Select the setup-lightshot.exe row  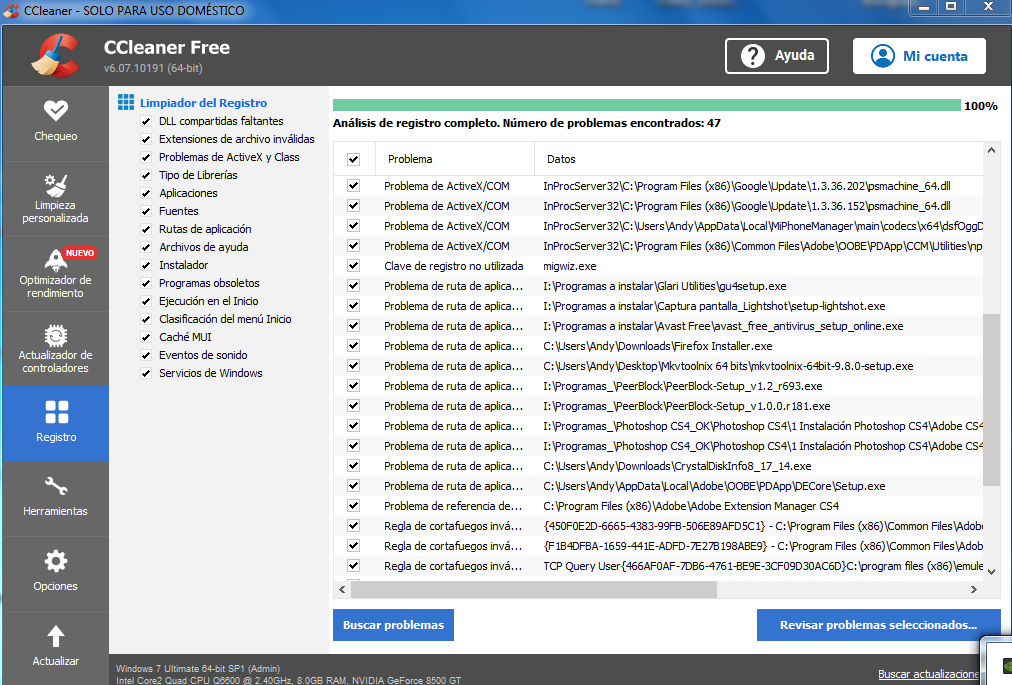pos(658,306)
